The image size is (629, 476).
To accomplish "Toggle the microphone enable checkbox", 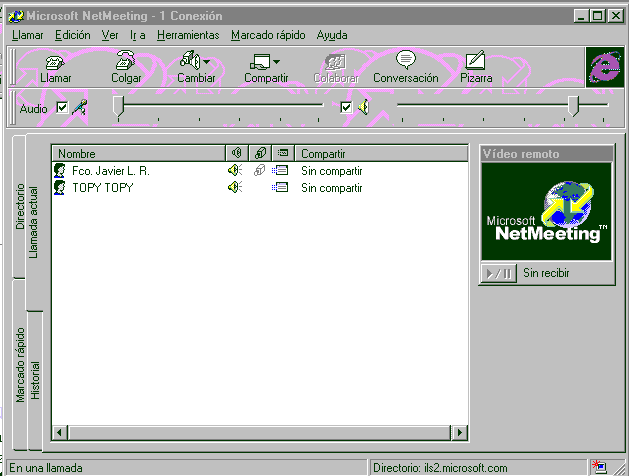I will [x=62, y=107].
